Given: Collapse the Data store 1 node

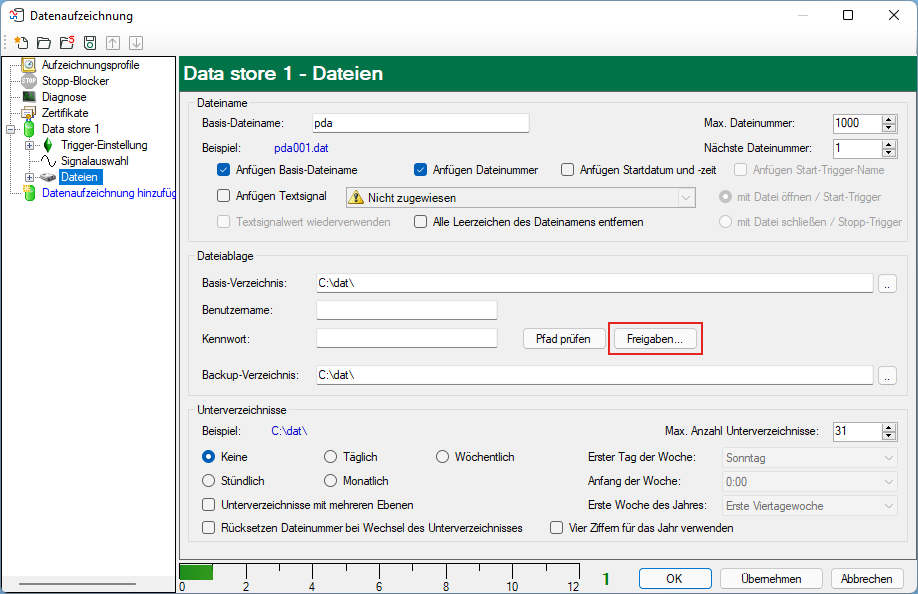Looking at the screenshot, I should tap(12, 129).
